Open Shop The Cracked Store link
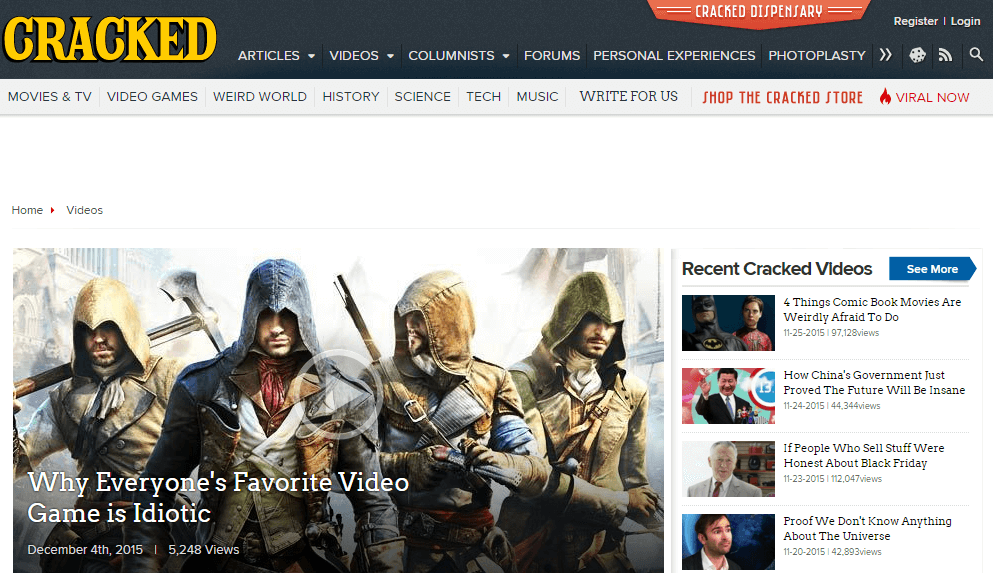The image size is (993, 573). pyautogui.click(x=782, y=97)
